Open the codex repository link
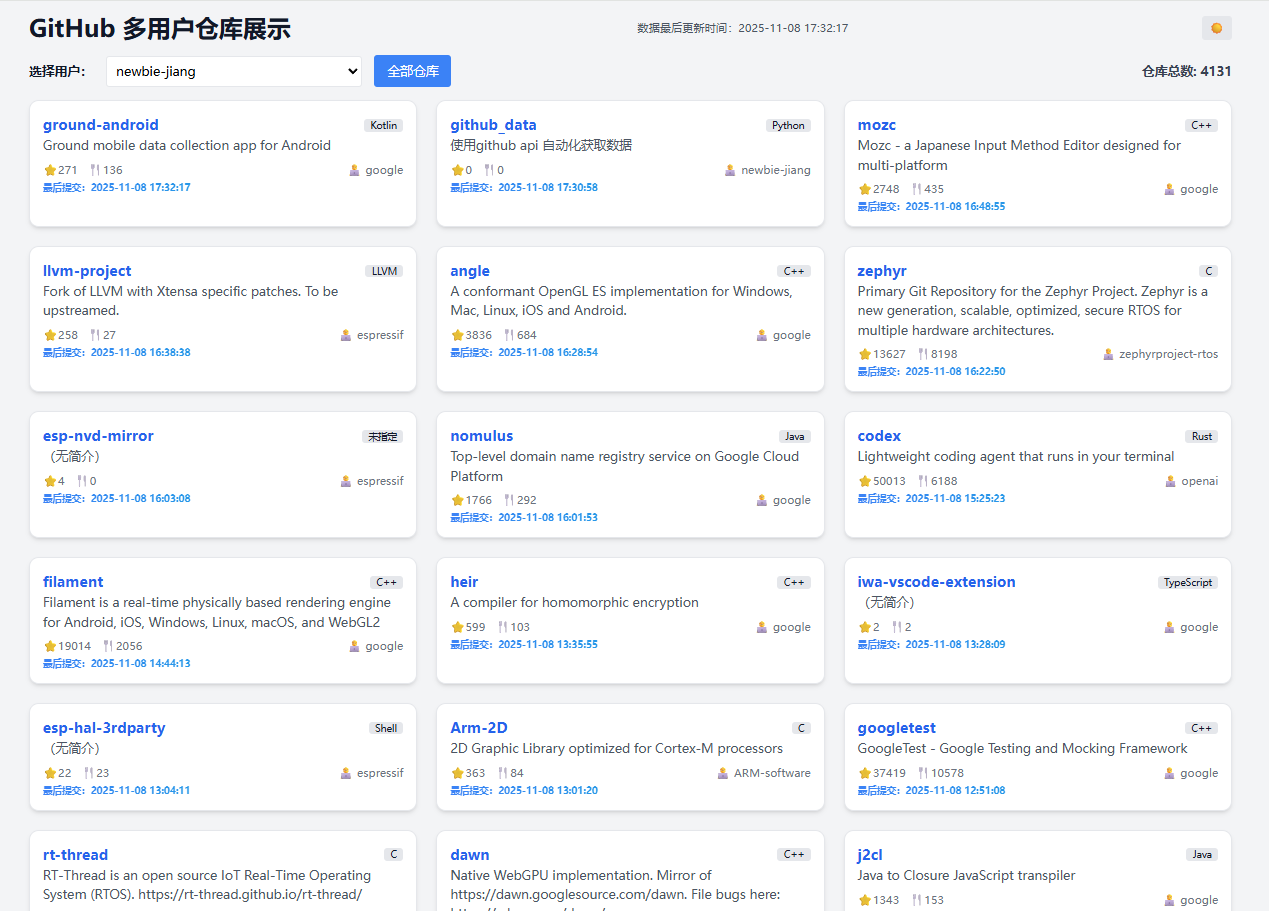 pyautogui.click(x=879, y=436)
